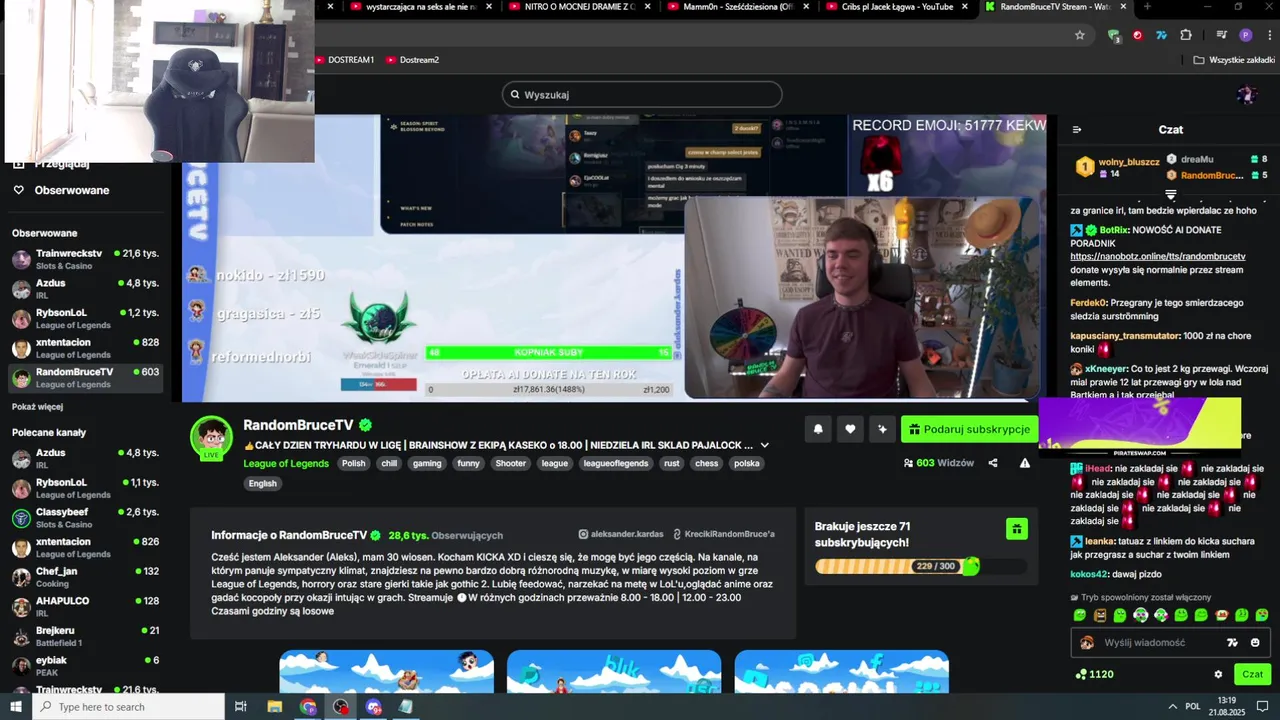
Task: Show hidden system tray icons arrow
Action: click(x=1172, y=707)
